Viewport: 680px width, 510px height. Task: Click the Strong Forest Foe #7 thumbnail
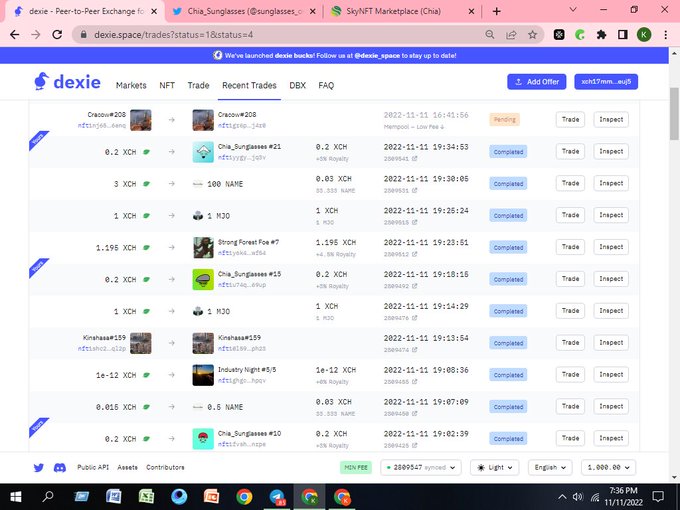(x=203, y=247)
